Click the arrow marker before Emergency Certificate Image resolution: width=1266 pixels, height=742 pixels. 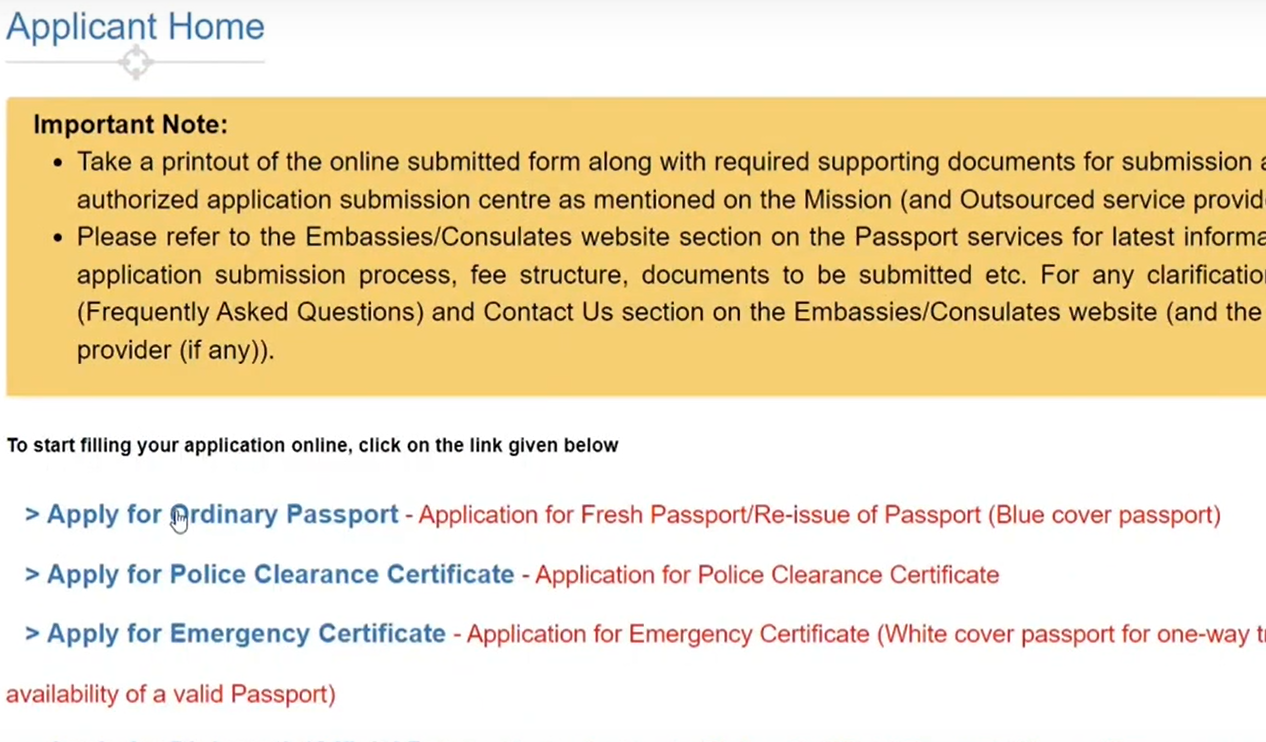(x=32, y=635)
